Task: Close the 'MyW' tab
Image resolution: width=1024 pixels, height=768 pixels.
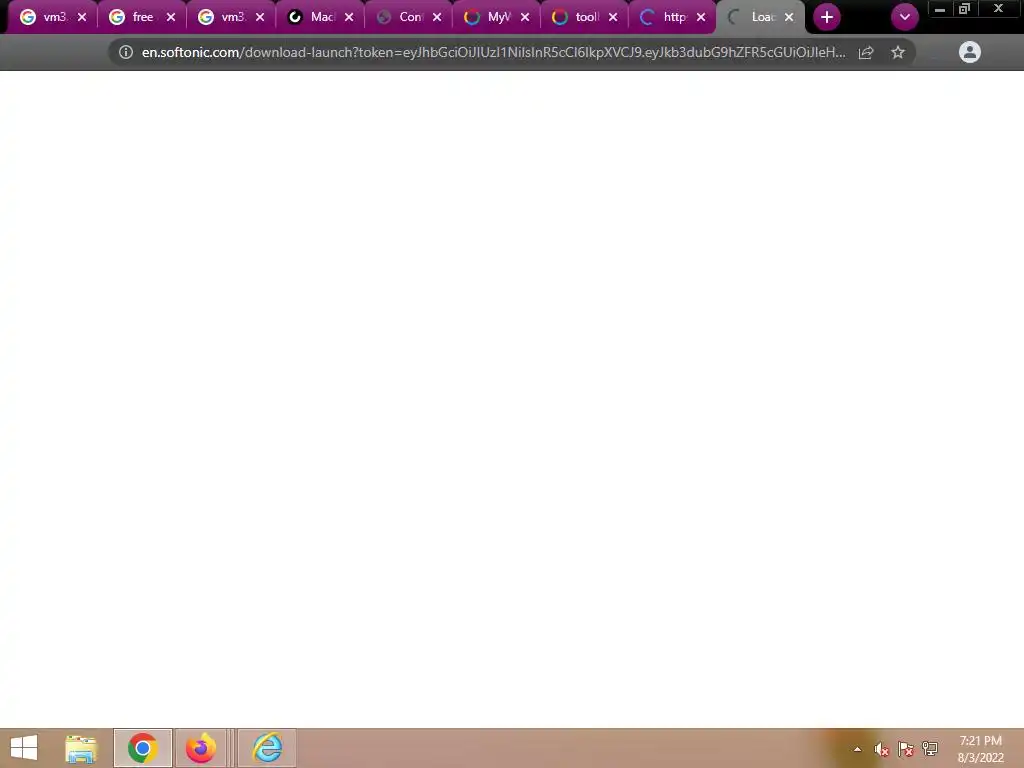Action: point(525,17)
